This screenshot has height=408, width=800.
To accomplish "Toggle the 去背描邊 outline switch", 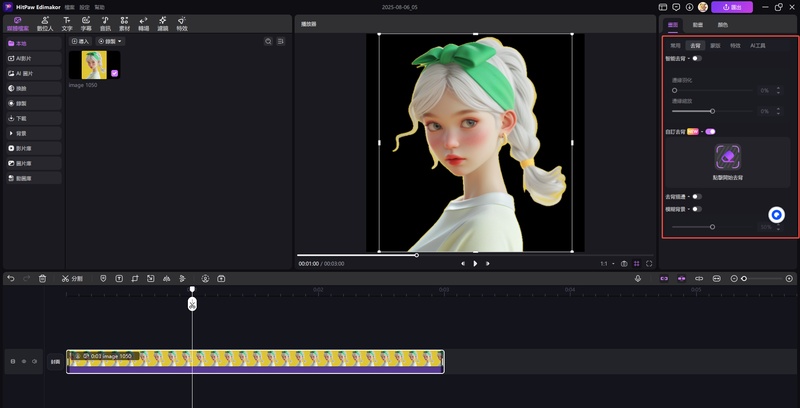I will (697, 196).
